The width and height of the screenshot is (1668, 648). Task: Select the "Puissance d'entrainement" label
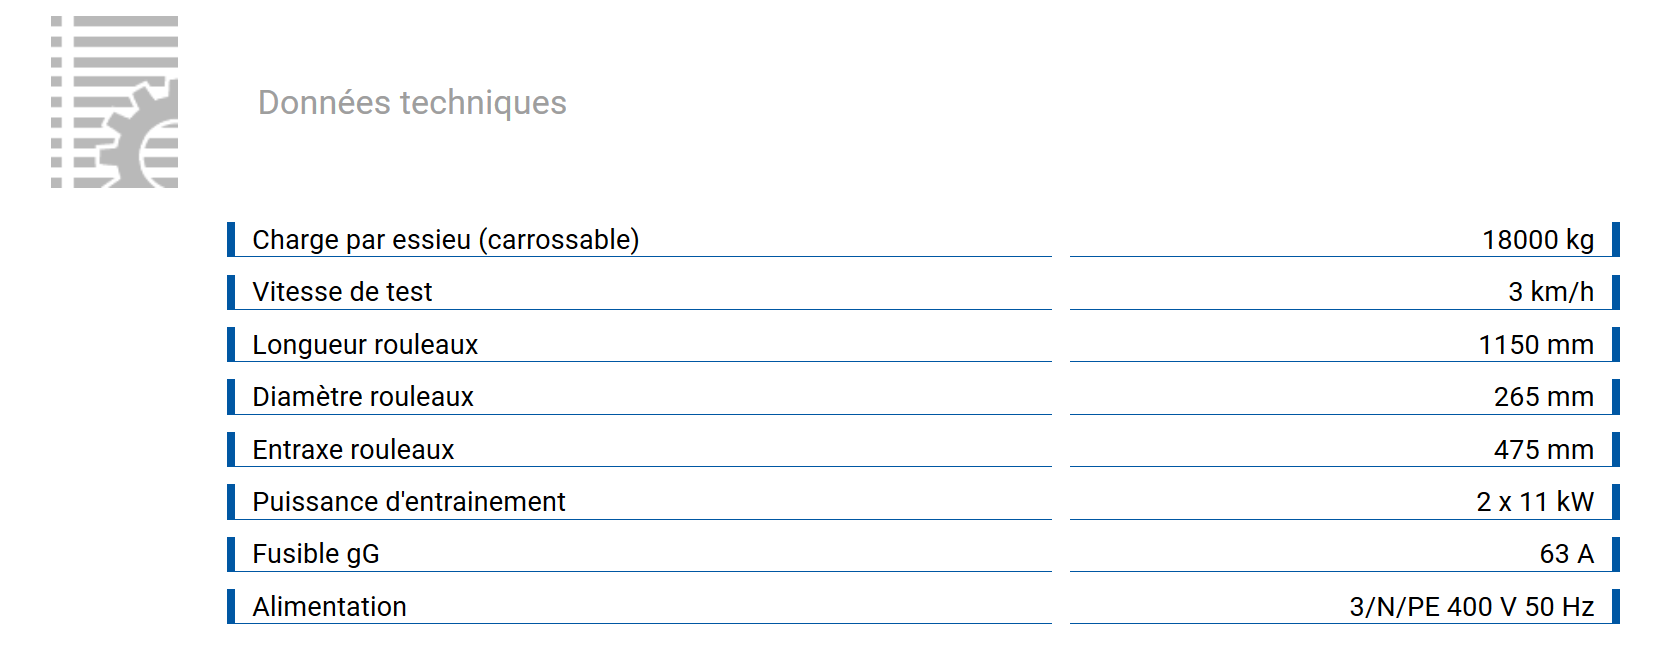tap(408, 502)
